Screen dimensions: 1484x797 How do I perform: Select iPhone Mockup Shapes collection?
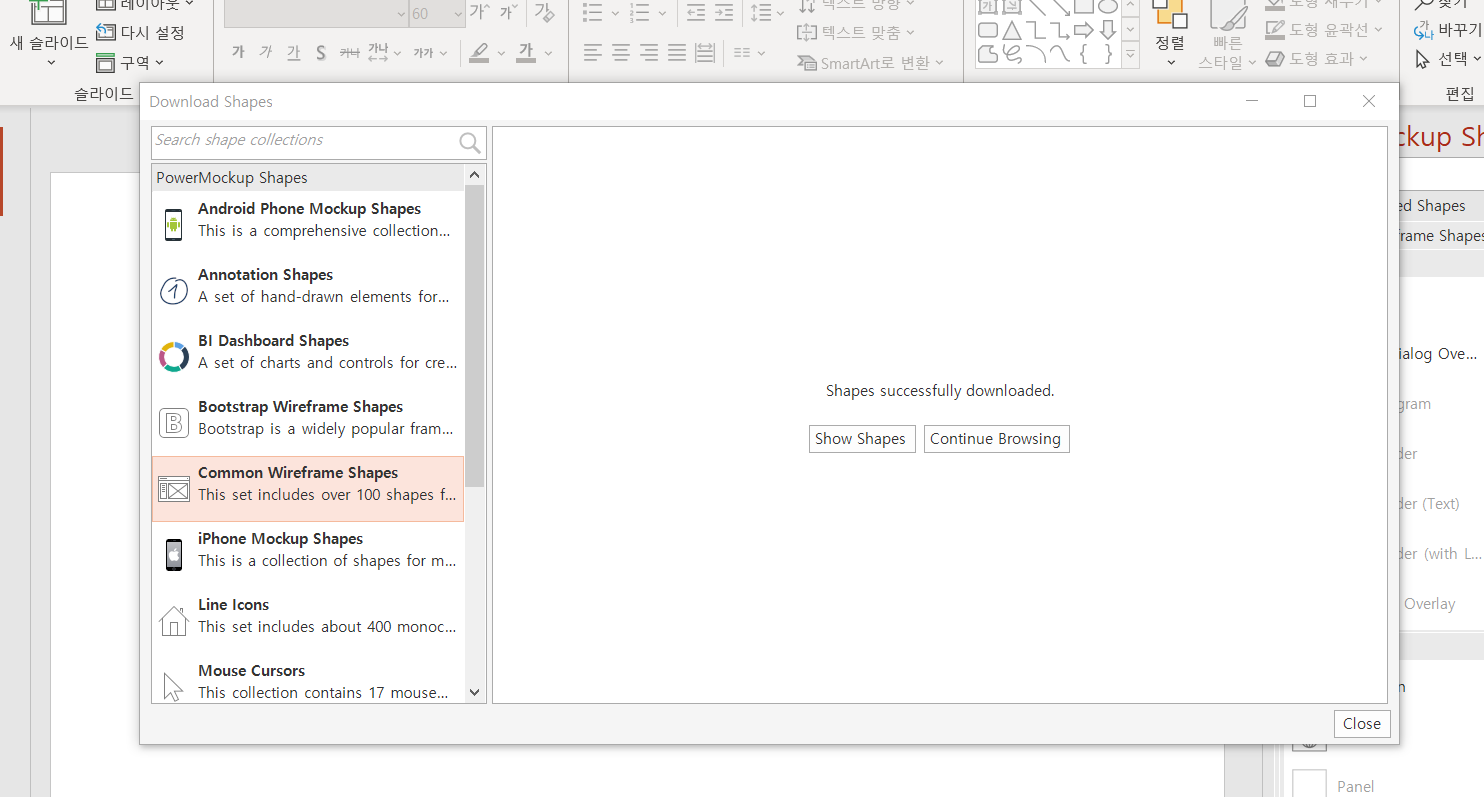[x=308, y=555]
